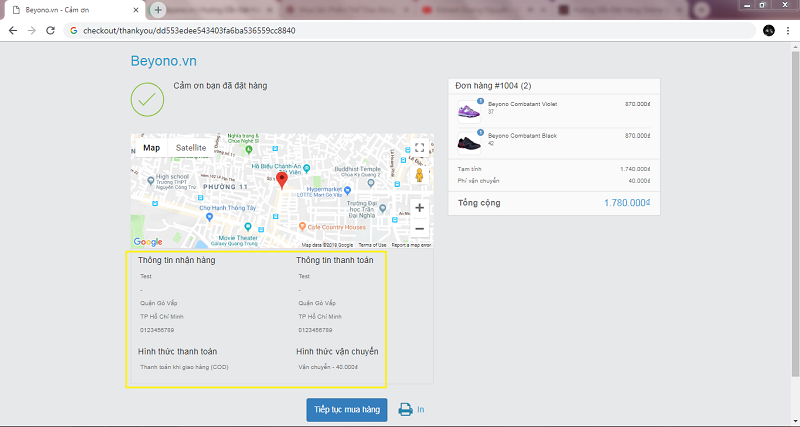Open the map Terms of Use link

[372, 245]
